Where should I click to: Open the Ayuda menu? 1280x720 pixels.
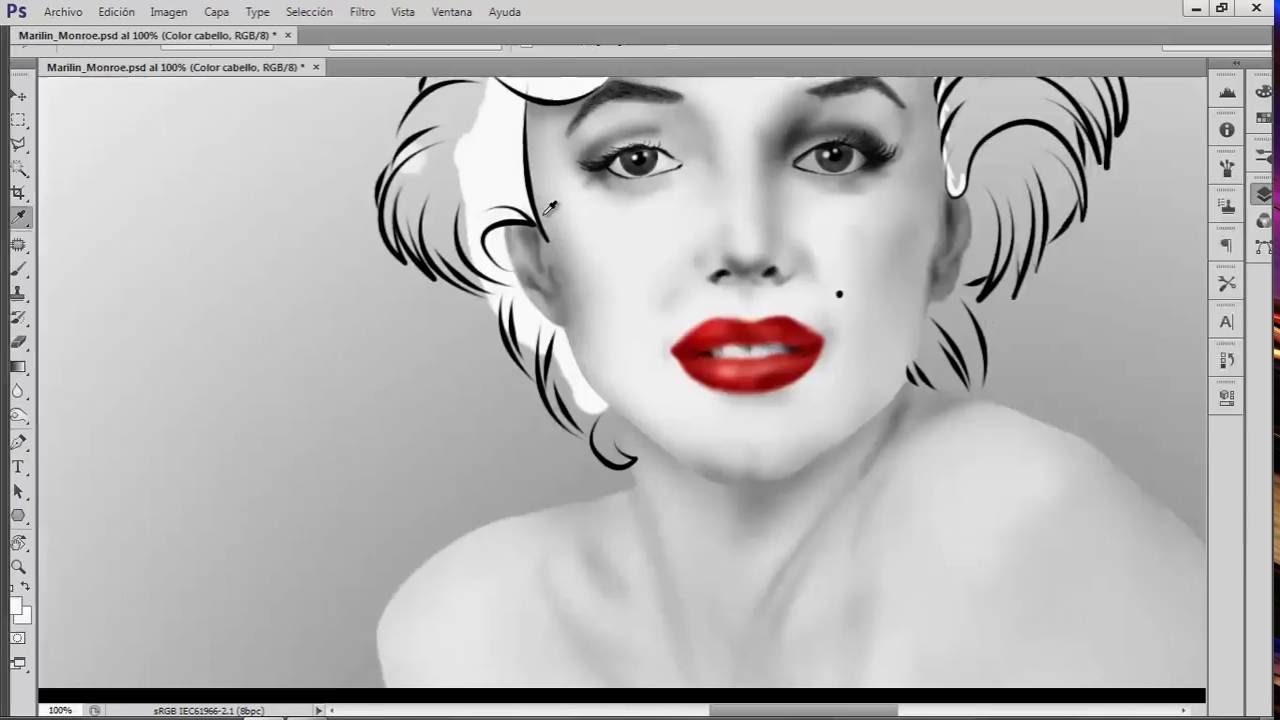[504, 12]
